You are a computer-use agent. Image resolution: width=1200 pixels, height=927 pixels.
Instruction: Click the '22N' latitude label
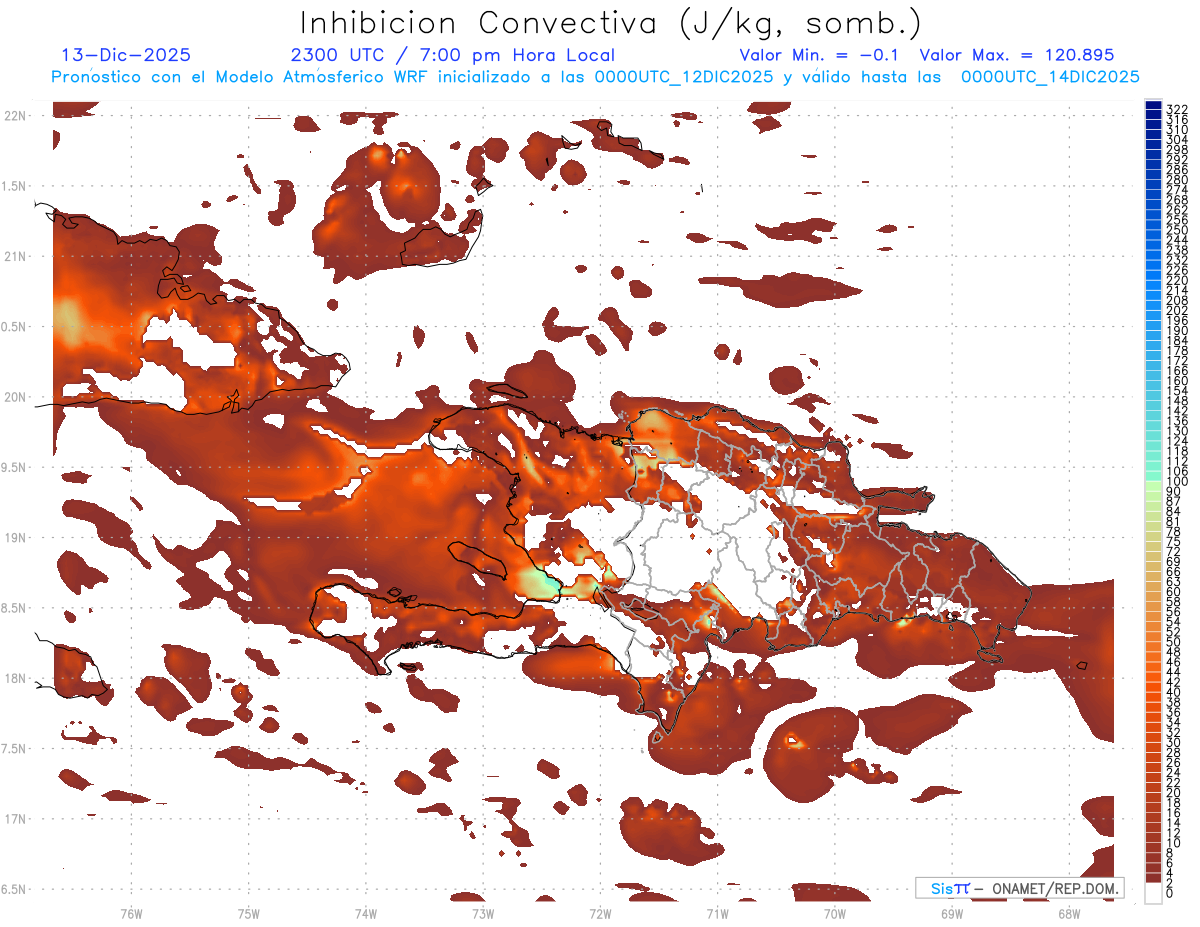14,116
